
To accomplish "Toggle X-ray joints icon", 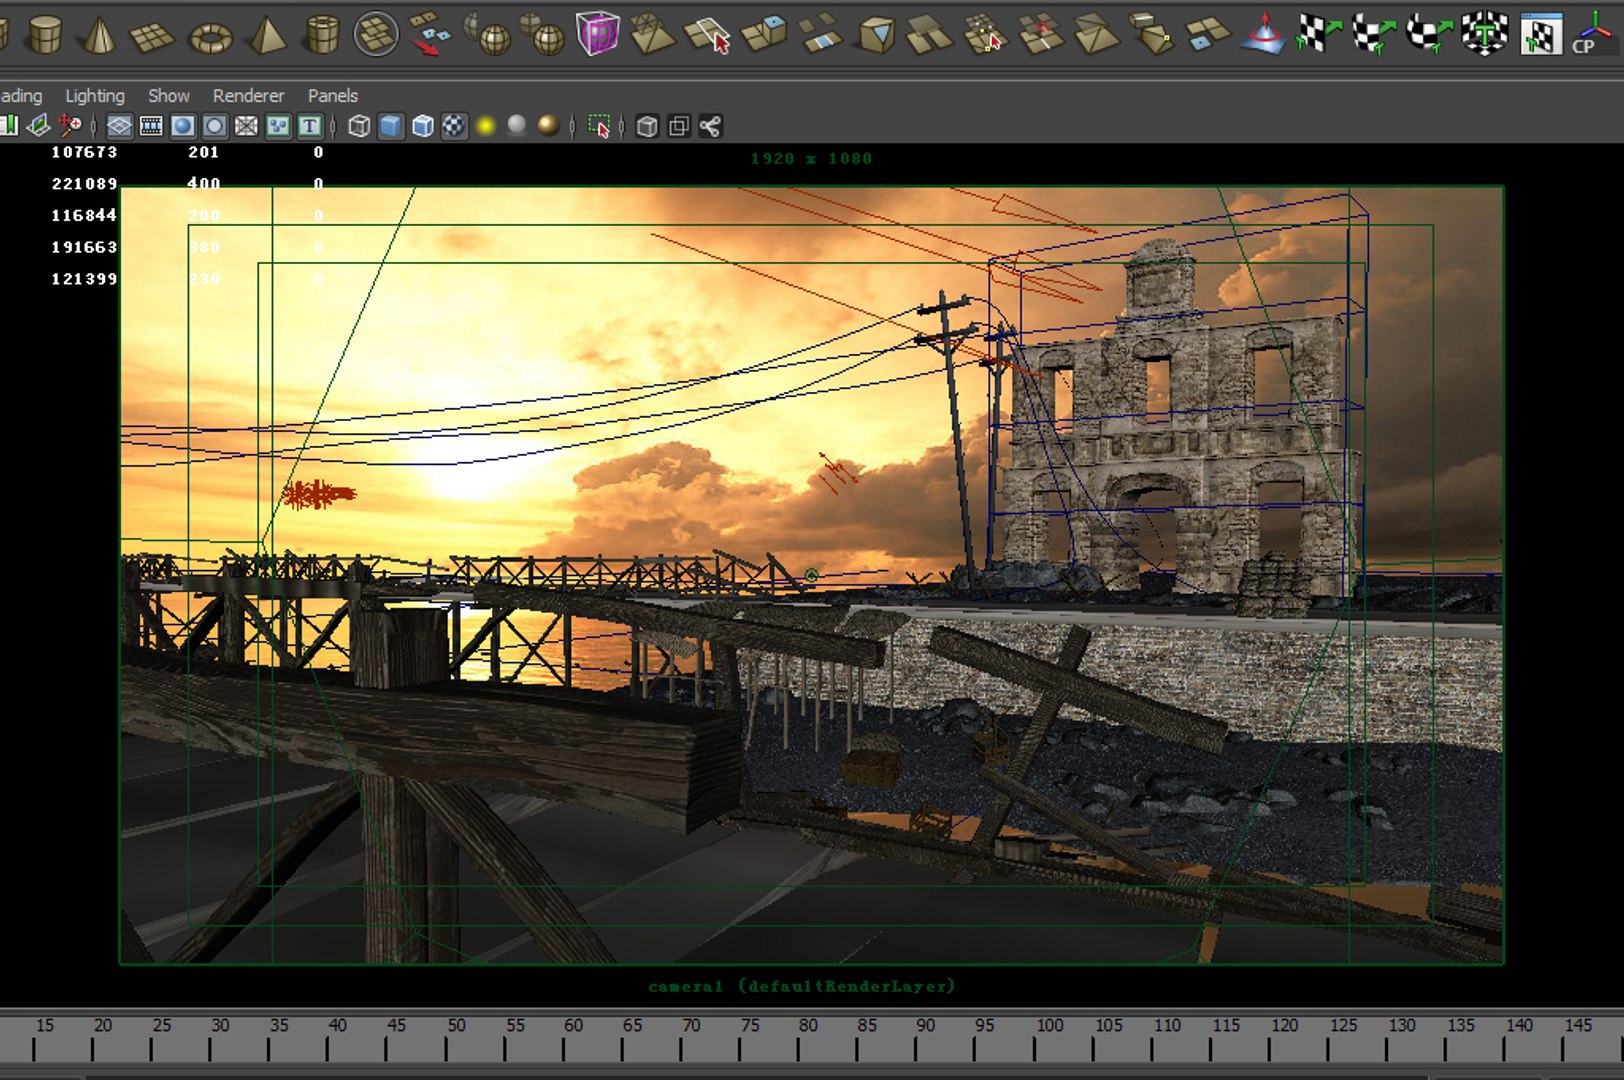I will click(x=710, y=126).
